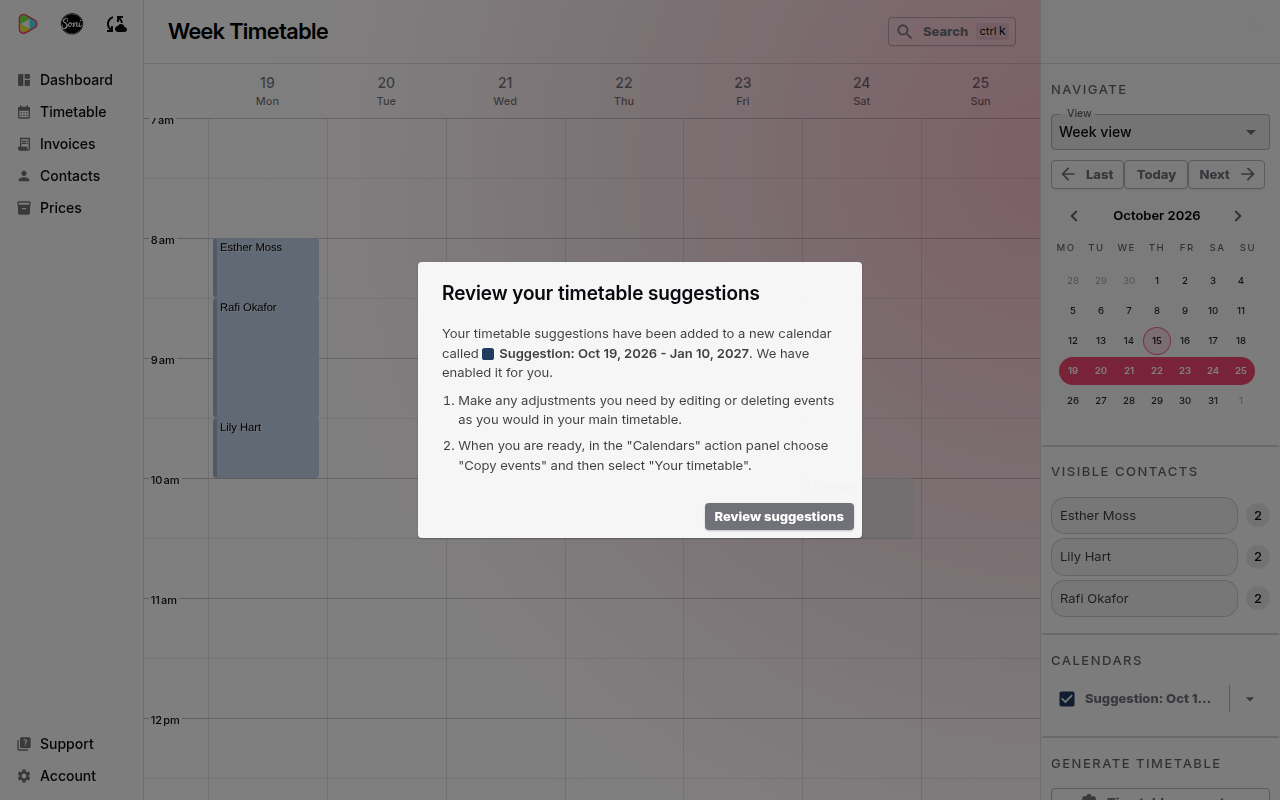Open Esther Moss event on Monday
The width and height of the screenshot is (1280, 800).
pyautogui.click(x=266, y=268)
